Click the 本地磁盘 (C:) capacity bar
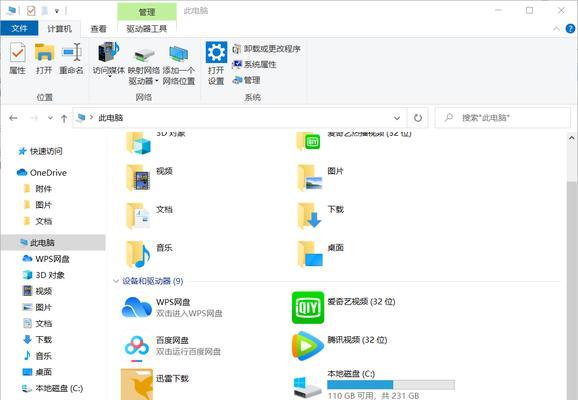 point(391,385)
